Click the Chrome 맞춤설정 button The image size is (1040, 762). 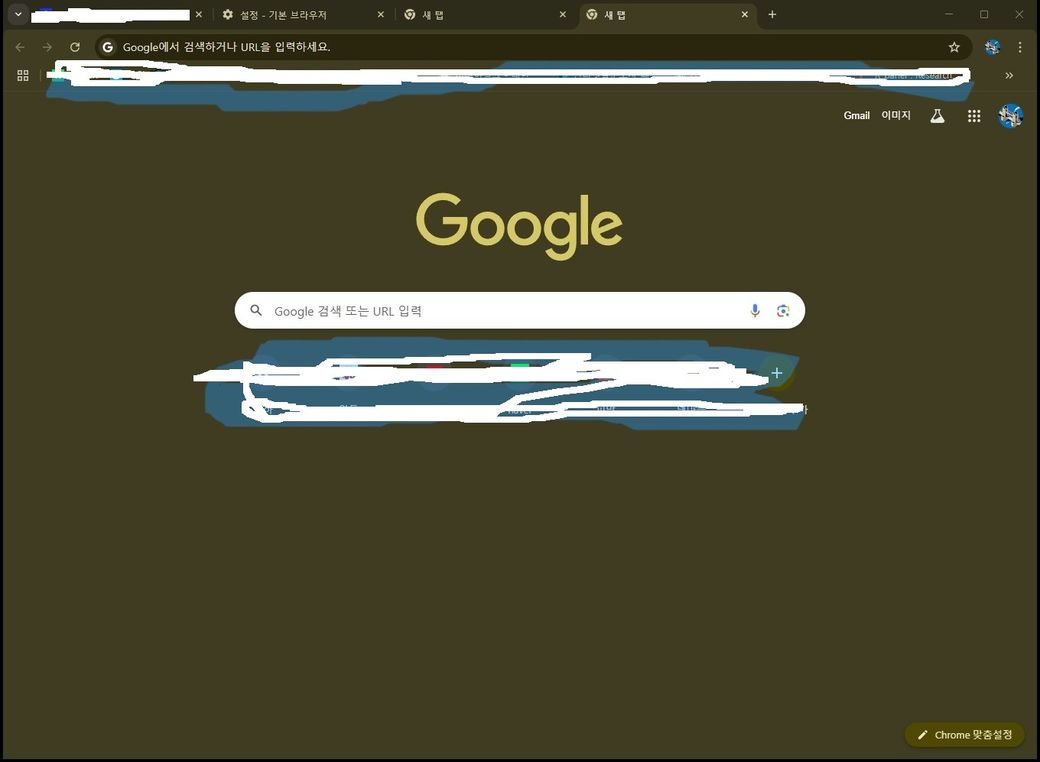965,735
